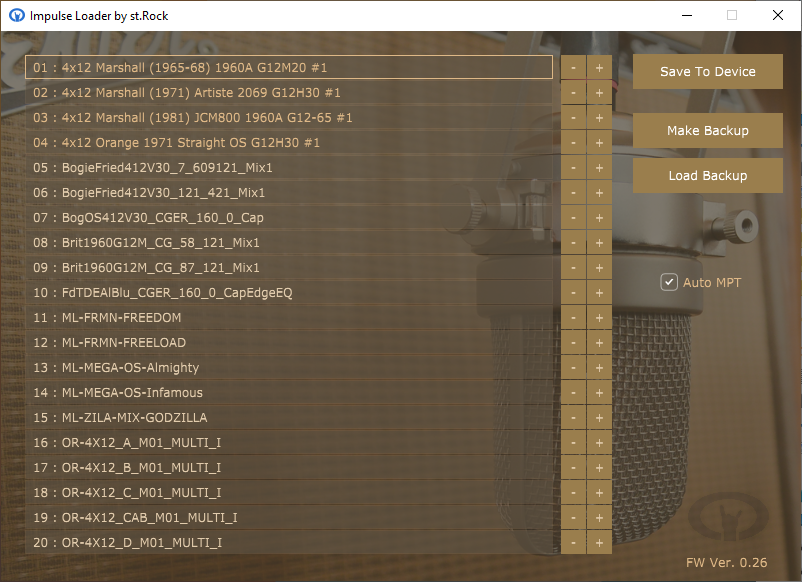
Task: Click plus for slot 17 OR-4X12_B
Action: [599, 468]
